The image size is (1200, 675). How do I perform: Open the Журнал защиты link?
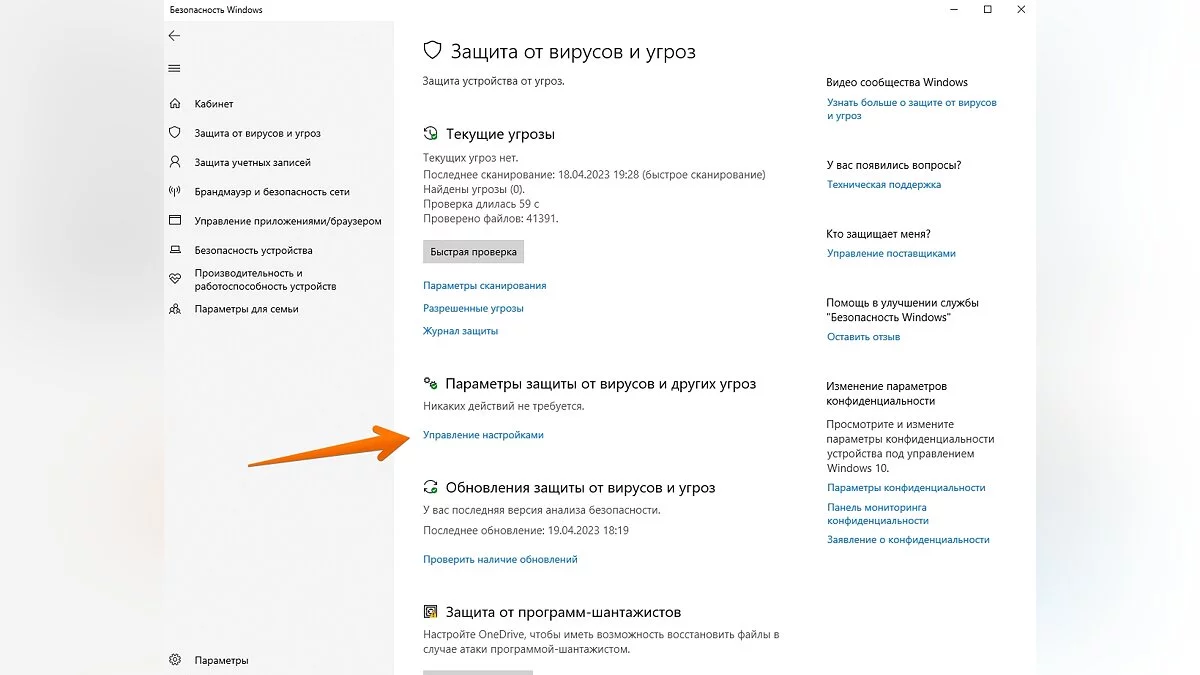pos(460,331)
